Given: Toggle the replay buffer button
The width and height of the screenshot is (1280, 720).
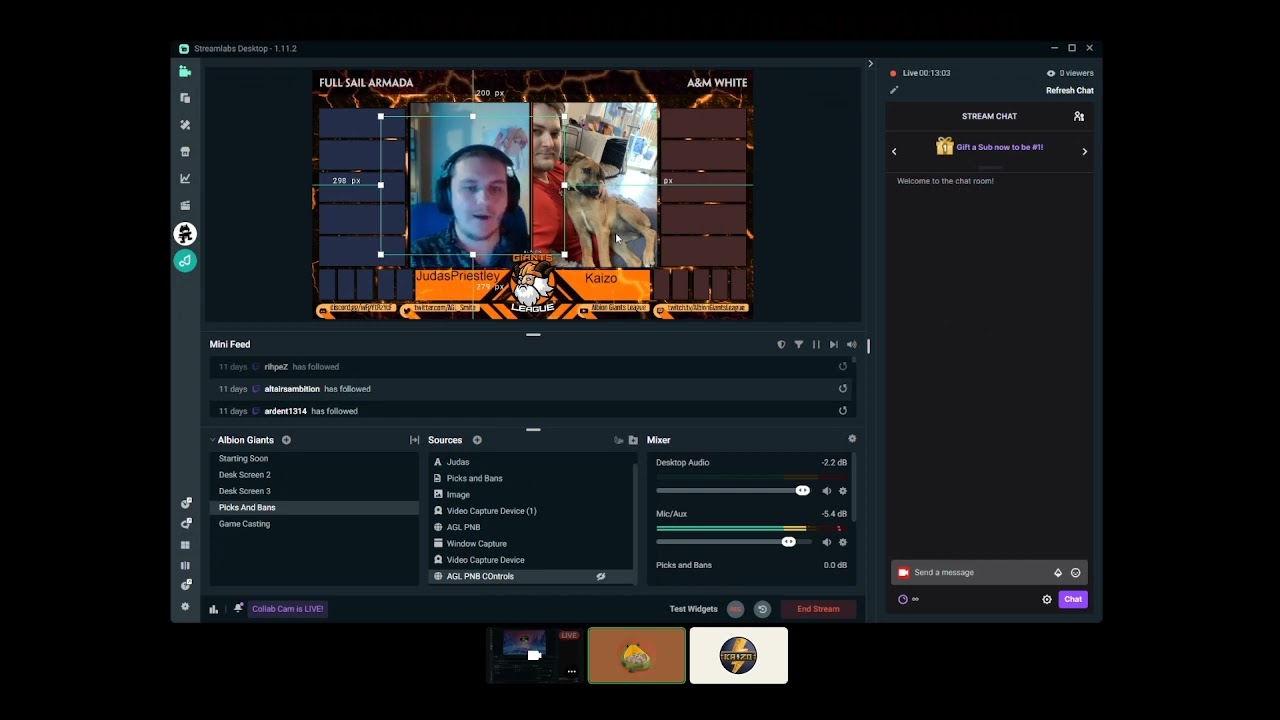Looking at the screenshot, I should [x=762, y=609].
